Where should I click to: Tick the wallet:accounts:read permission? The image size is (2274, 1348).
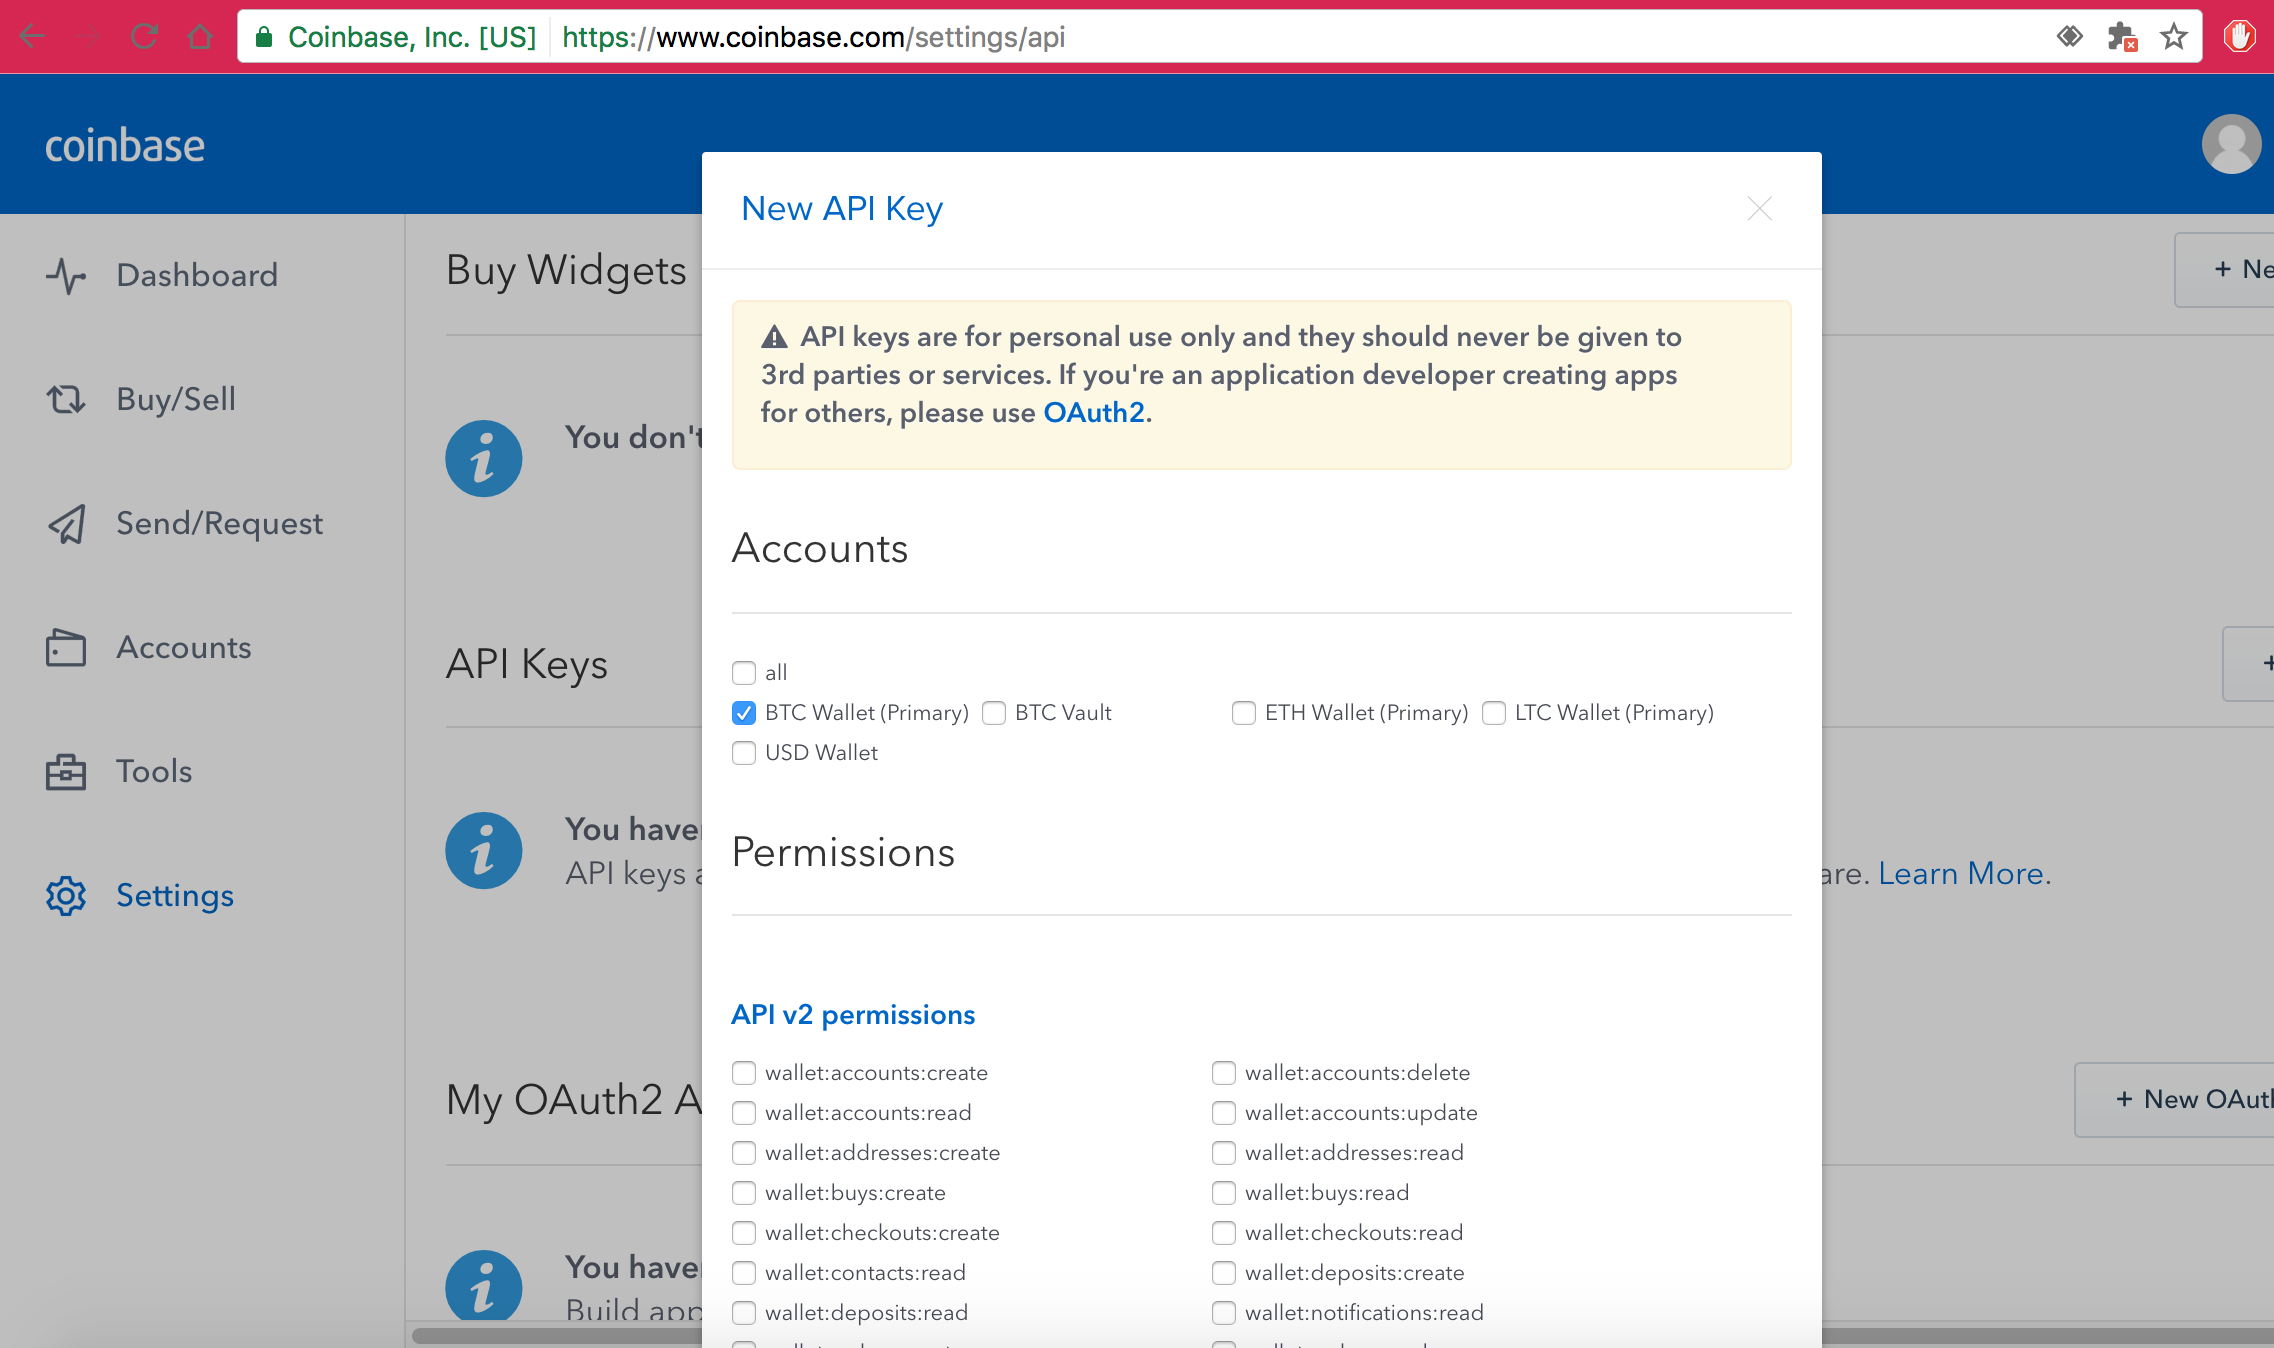pyautogui.click(x=744, y=1113)
